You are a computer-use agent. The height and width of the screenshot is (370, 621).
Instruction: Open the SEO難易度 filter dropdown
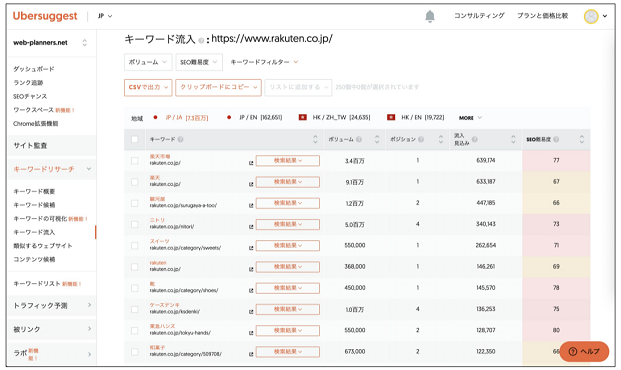click(198, 62)
